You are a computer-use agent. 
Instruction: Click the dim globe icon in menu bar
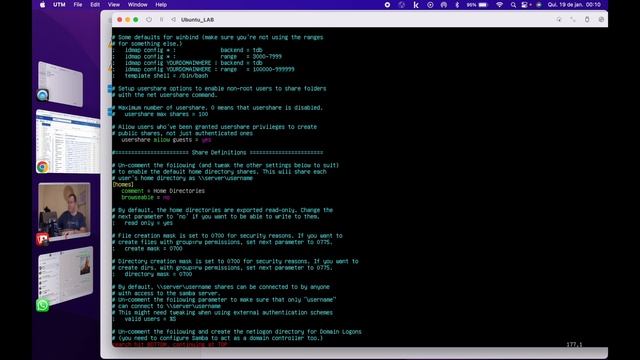coord(402,5)
